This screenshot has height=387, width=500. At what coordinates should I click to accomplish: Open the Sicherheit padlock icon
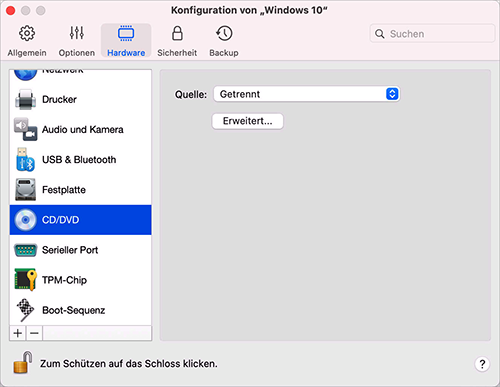[x=177, y=33]
